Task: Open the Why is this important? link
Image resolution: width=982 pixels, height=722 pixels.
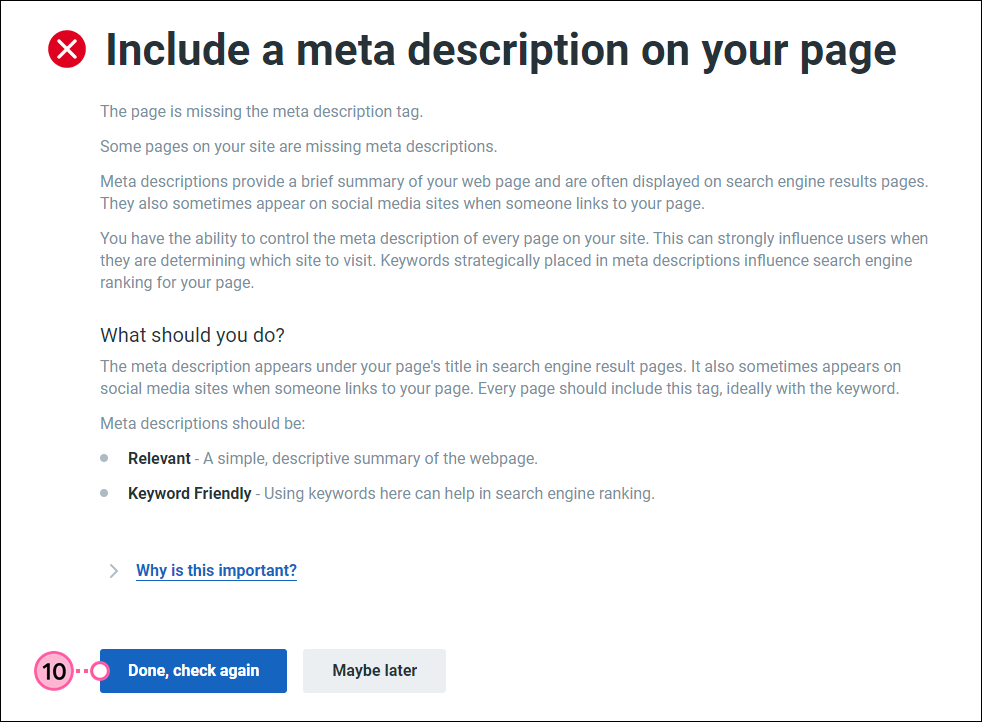Action: 216,570
